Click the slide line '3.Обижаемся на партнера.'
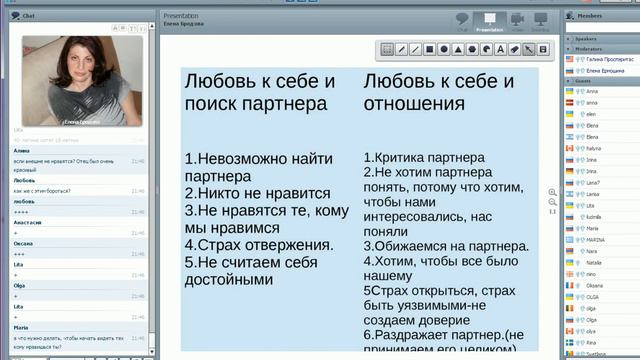 [x=446, y=247]
